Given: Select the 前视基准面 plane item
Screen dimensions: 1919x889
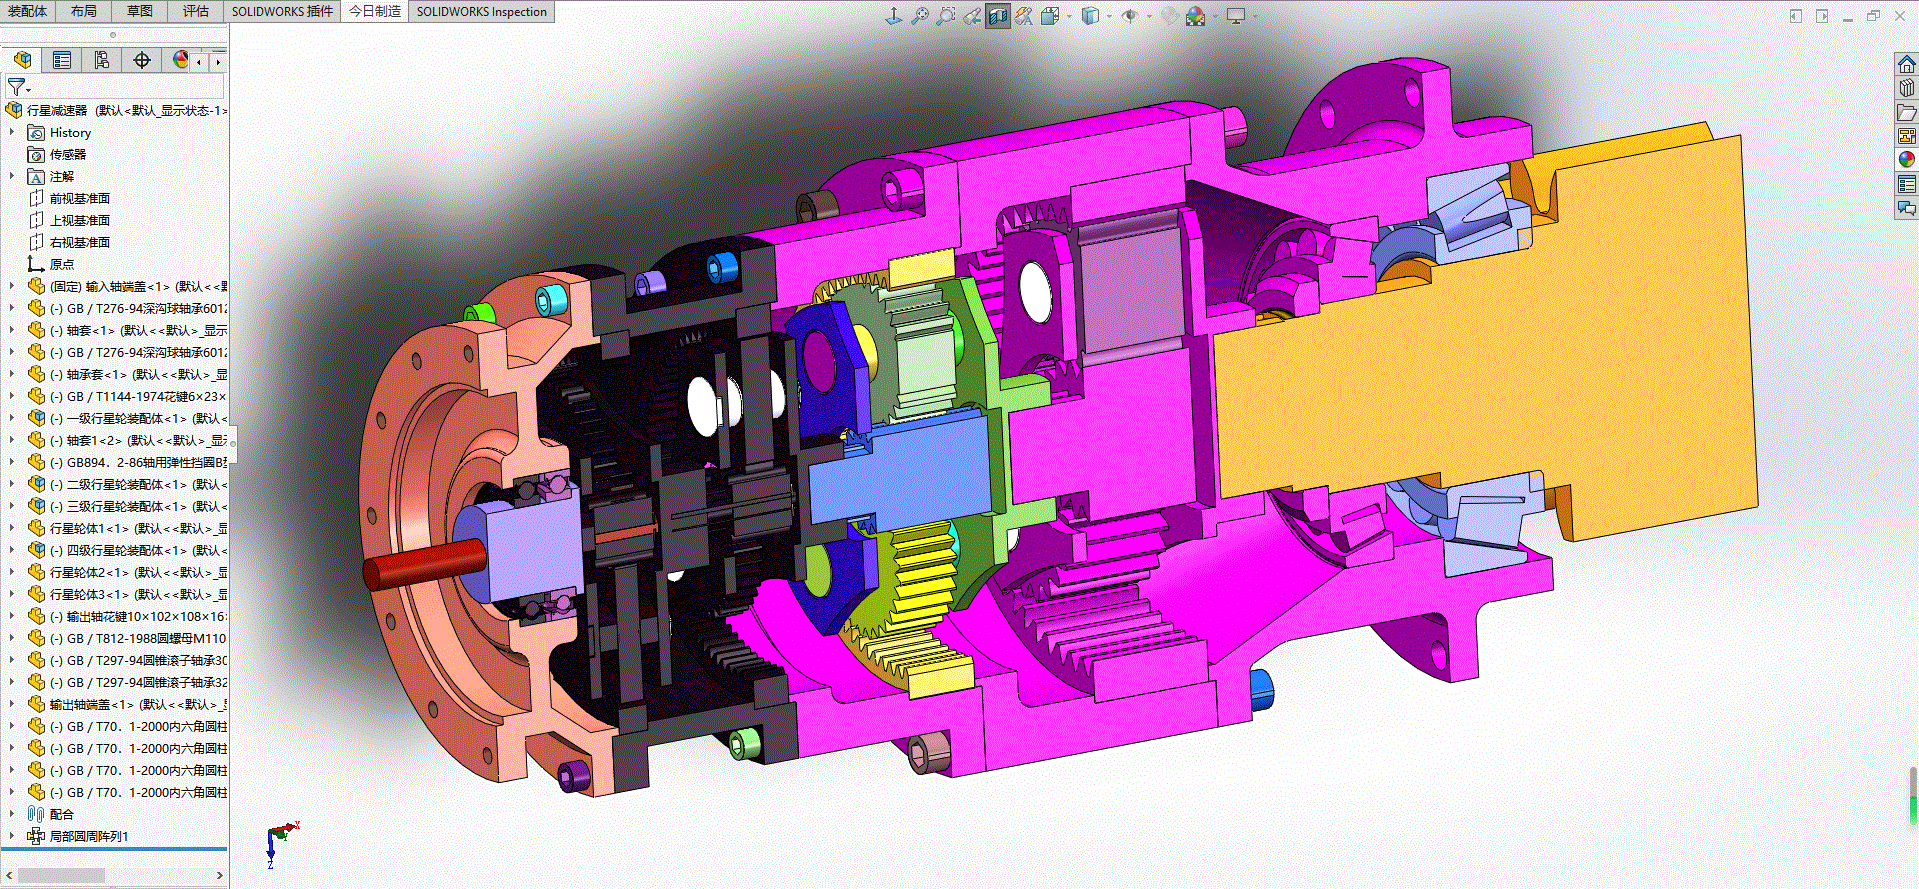Looking at the screenshot, I should 80,198.
